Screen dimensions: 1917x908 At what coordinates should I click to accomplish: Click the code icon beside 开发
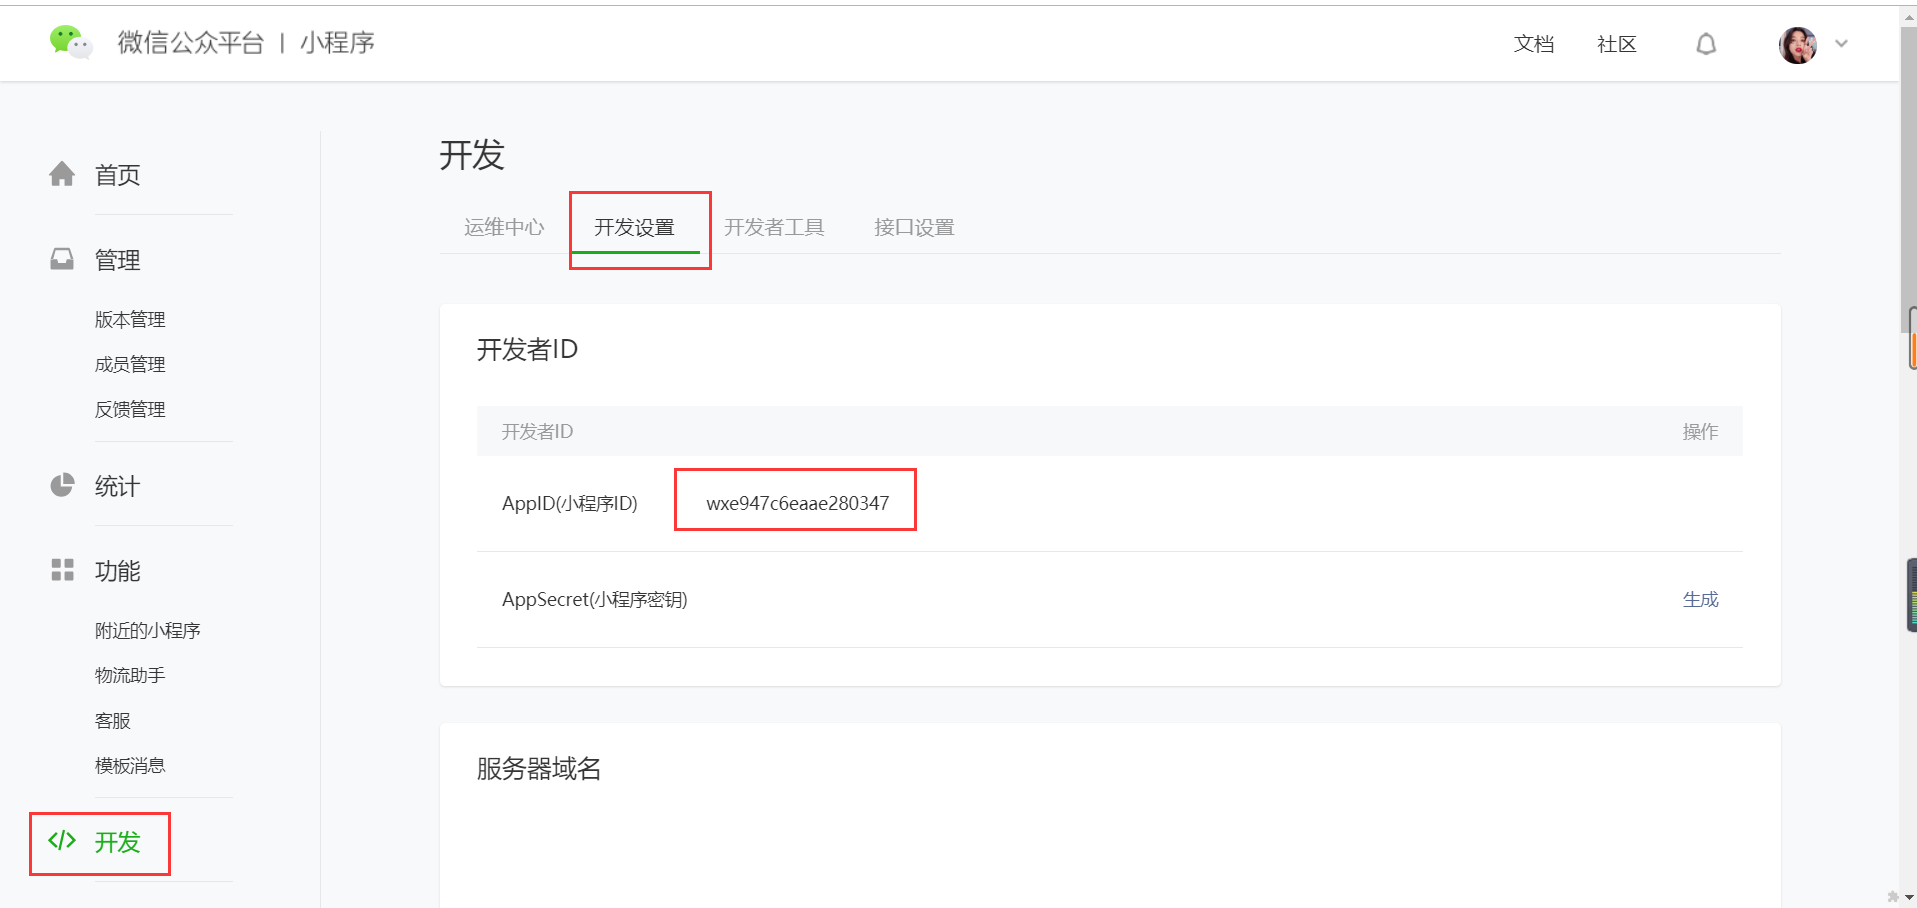click(62, 840)
